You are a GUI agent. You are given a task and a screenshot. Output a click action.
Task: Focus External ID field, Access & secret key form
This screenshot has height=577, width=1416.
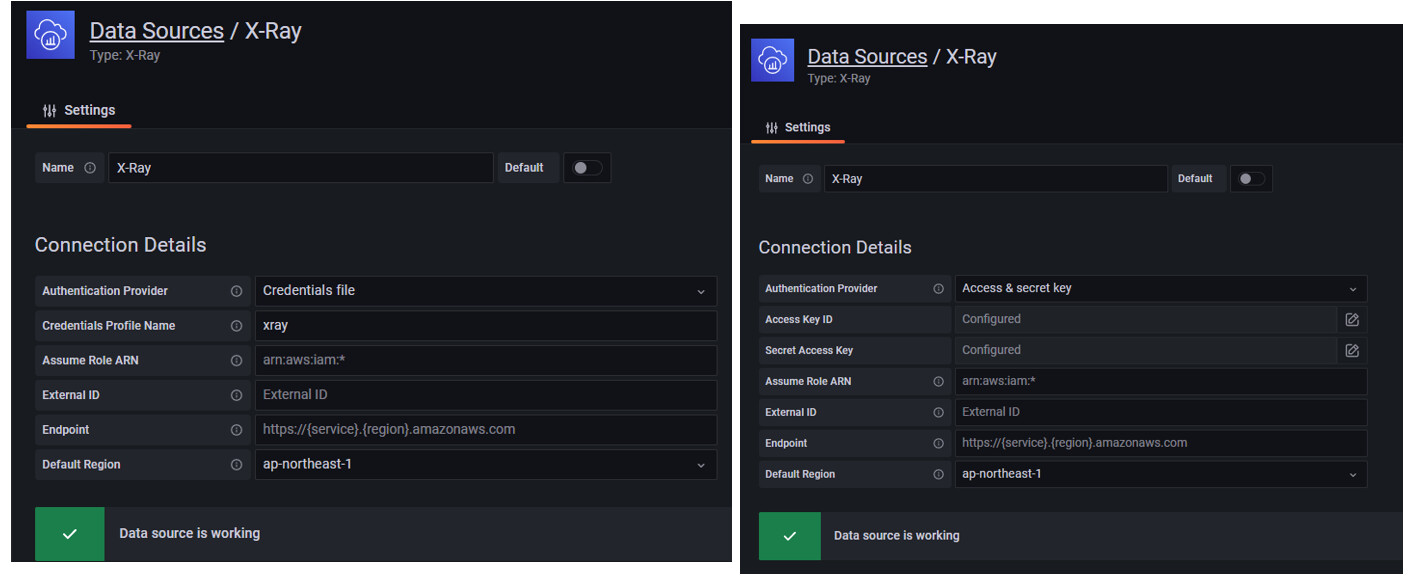pyautogui.click(x=1161, y=413)
